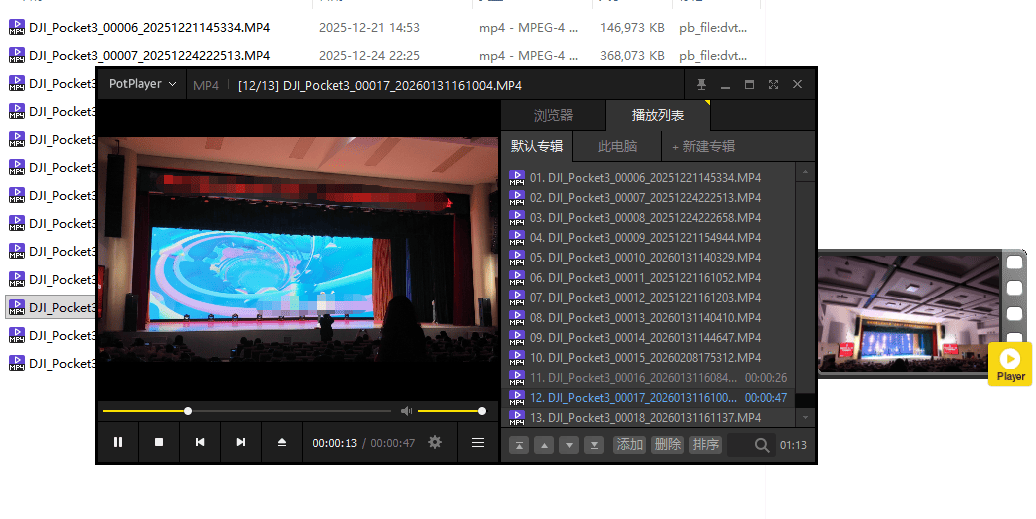1036x519 pixels.
Task: Click the last DJI_Pocket3 file row in Explorer
Action: coord(51,364)
